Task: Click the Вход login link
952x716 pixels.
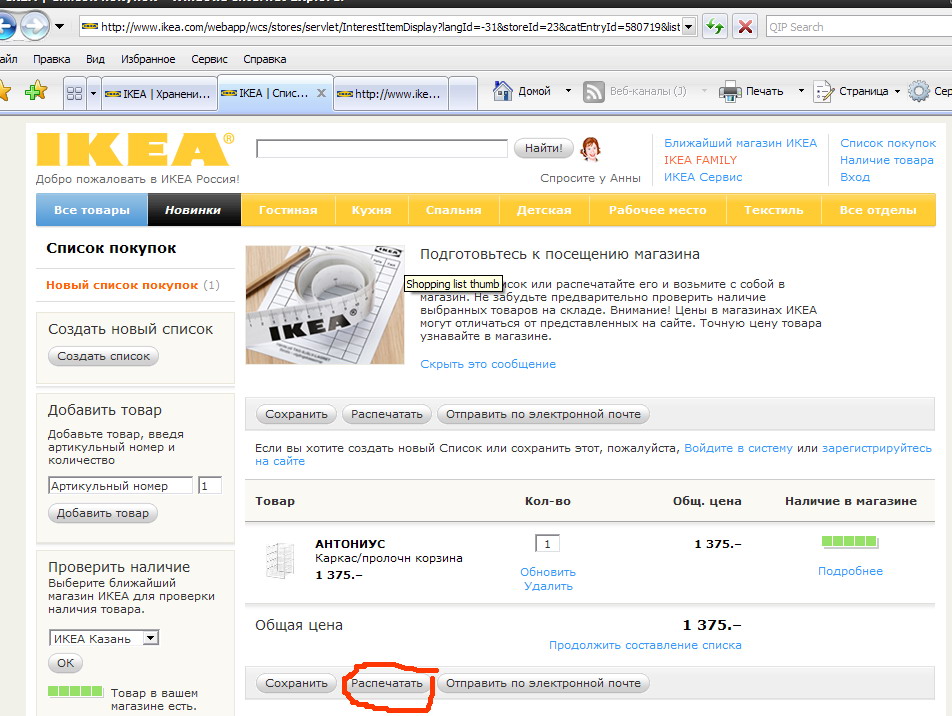Action: pyautogui.click(x=855, y=177)
